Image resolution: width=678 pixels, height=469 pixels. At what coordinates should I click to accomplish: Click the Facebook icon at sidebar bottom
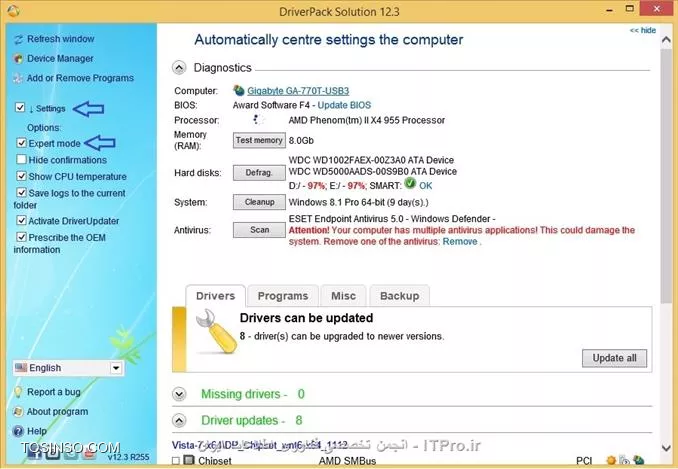[x=35, y=452]
